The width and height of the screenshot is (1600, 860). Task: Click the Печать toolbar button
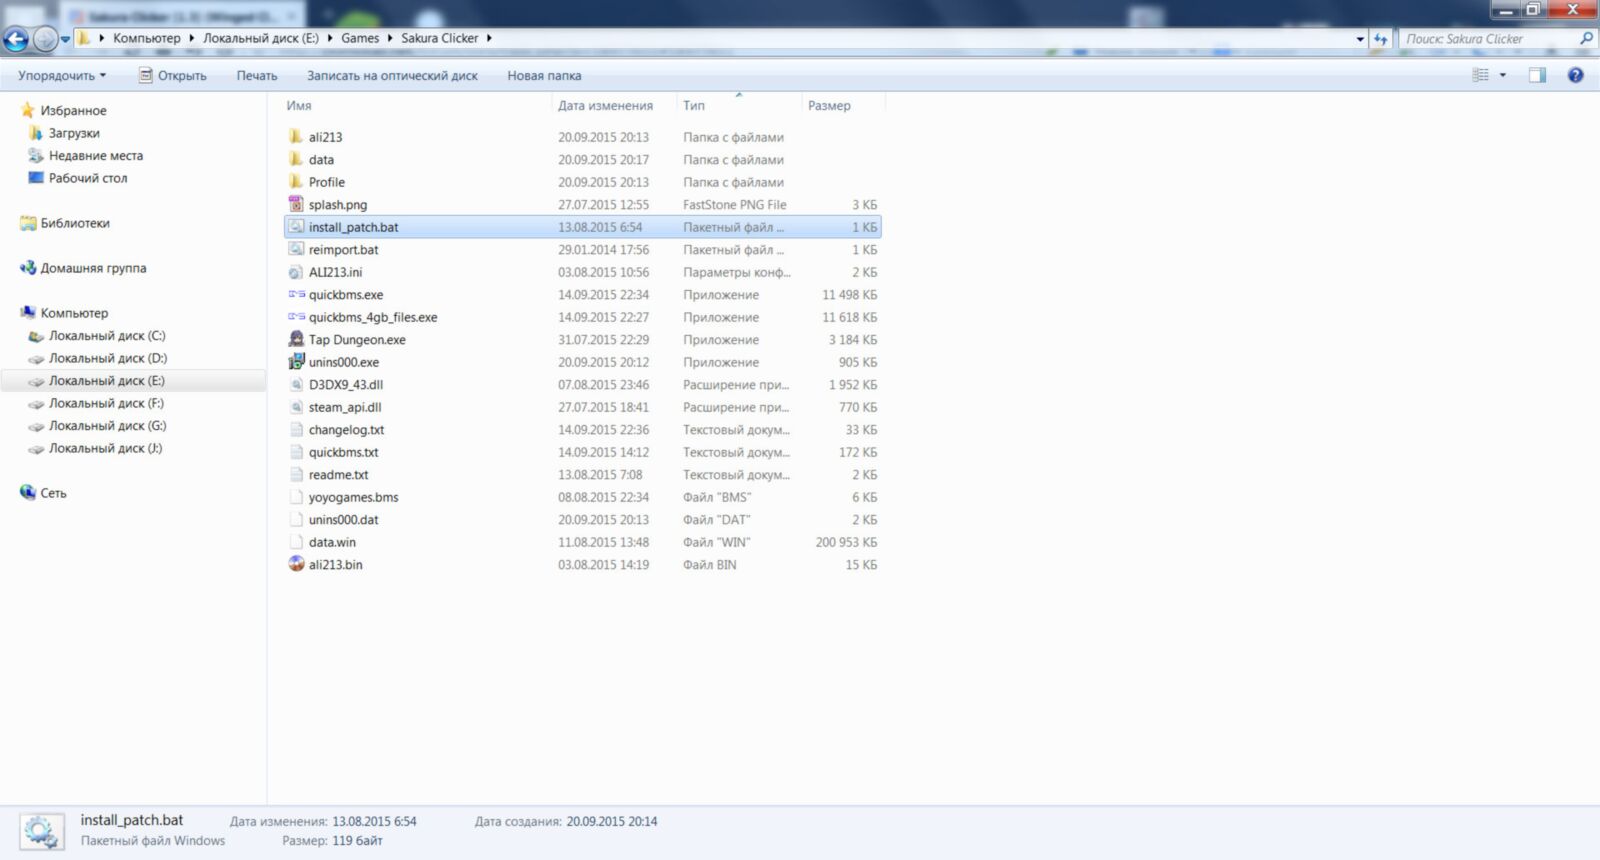click(x=257, y=76)
